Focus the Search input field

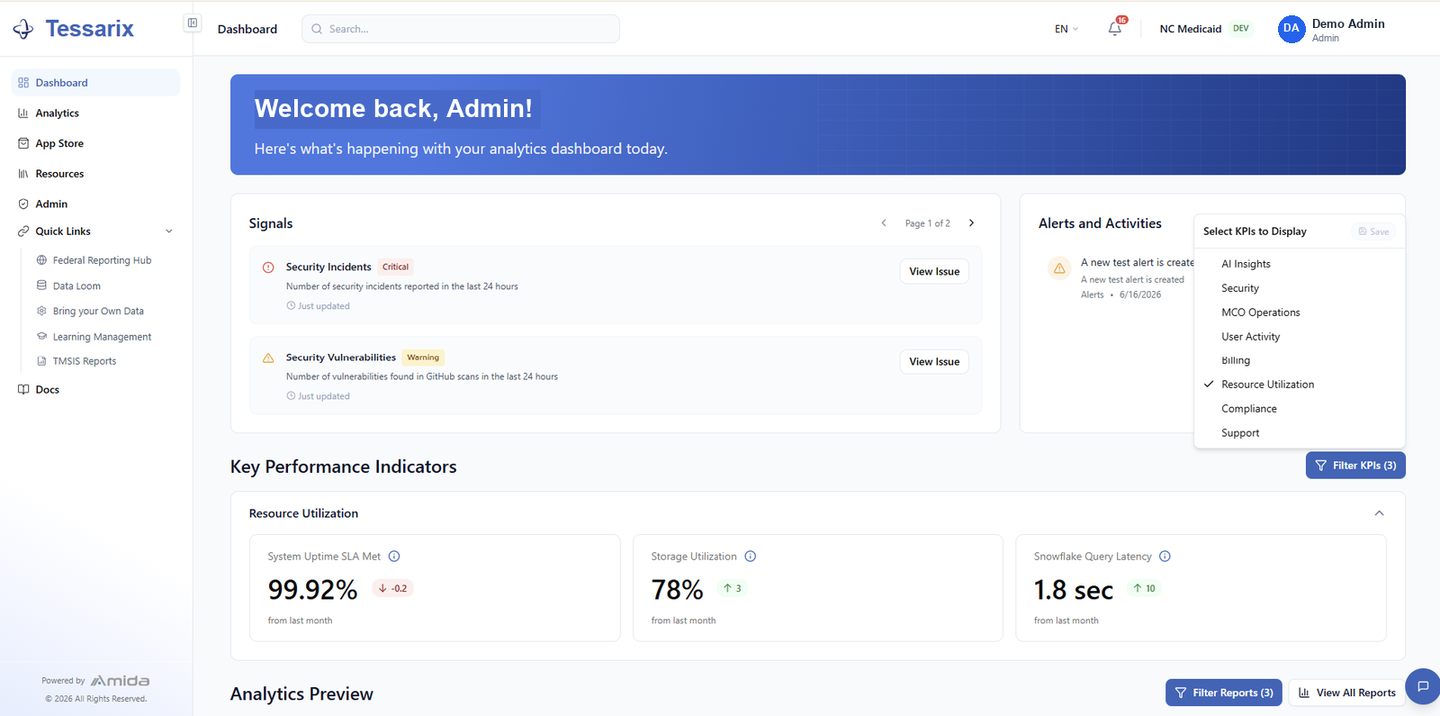(460, 29)
